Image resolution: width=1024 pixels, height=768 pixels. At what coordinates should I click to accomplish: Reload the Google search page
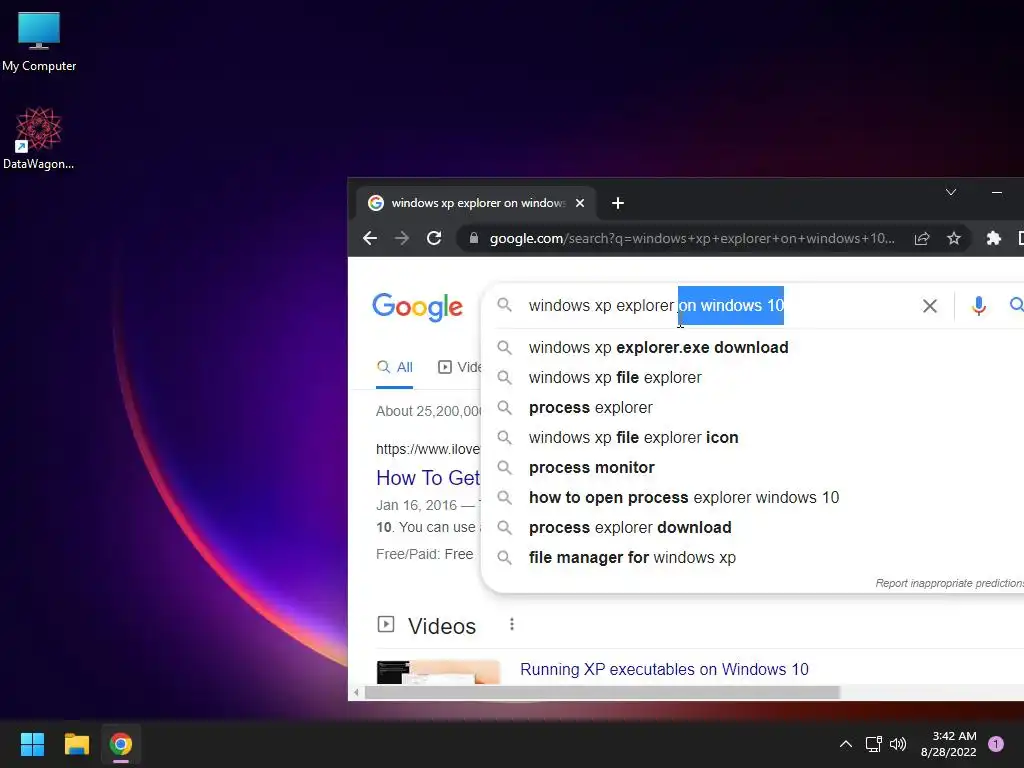coord(434,238)
